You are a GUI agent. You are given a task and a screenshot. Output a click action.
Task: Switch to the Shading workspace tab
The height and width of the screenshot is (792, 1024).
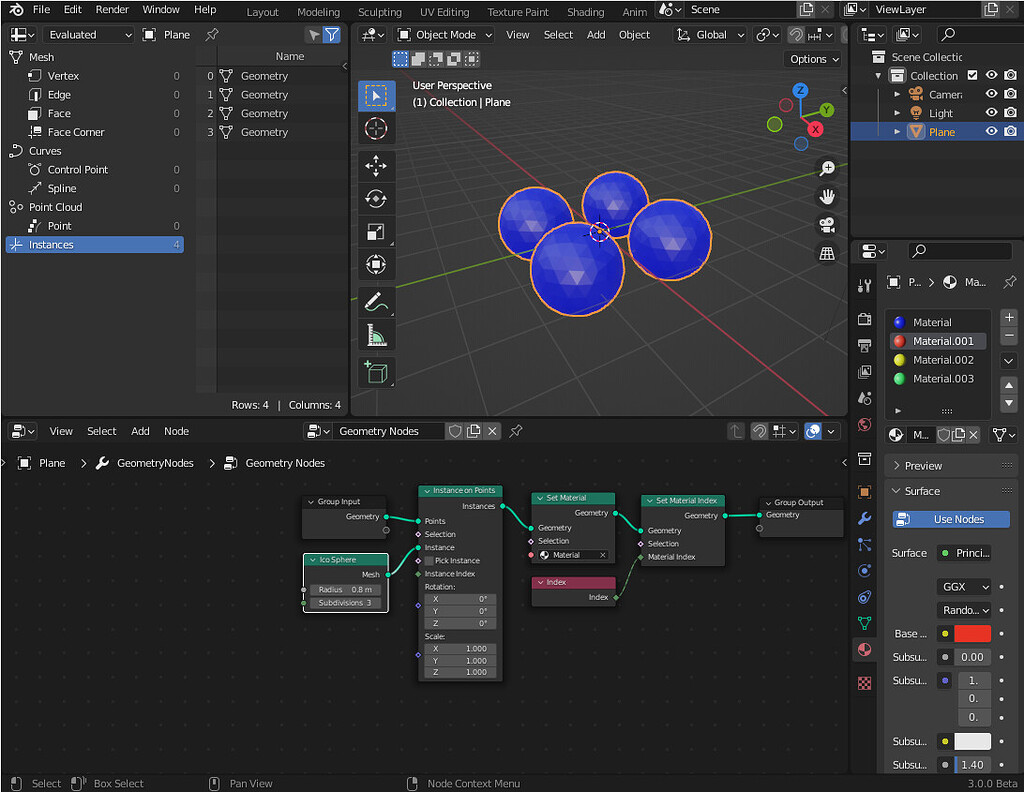click(586, 12)
